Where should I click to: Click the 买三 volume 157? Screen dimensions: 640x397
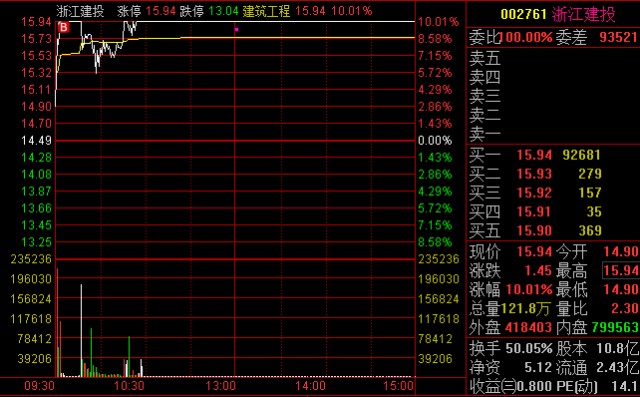(x=590, y=193)
